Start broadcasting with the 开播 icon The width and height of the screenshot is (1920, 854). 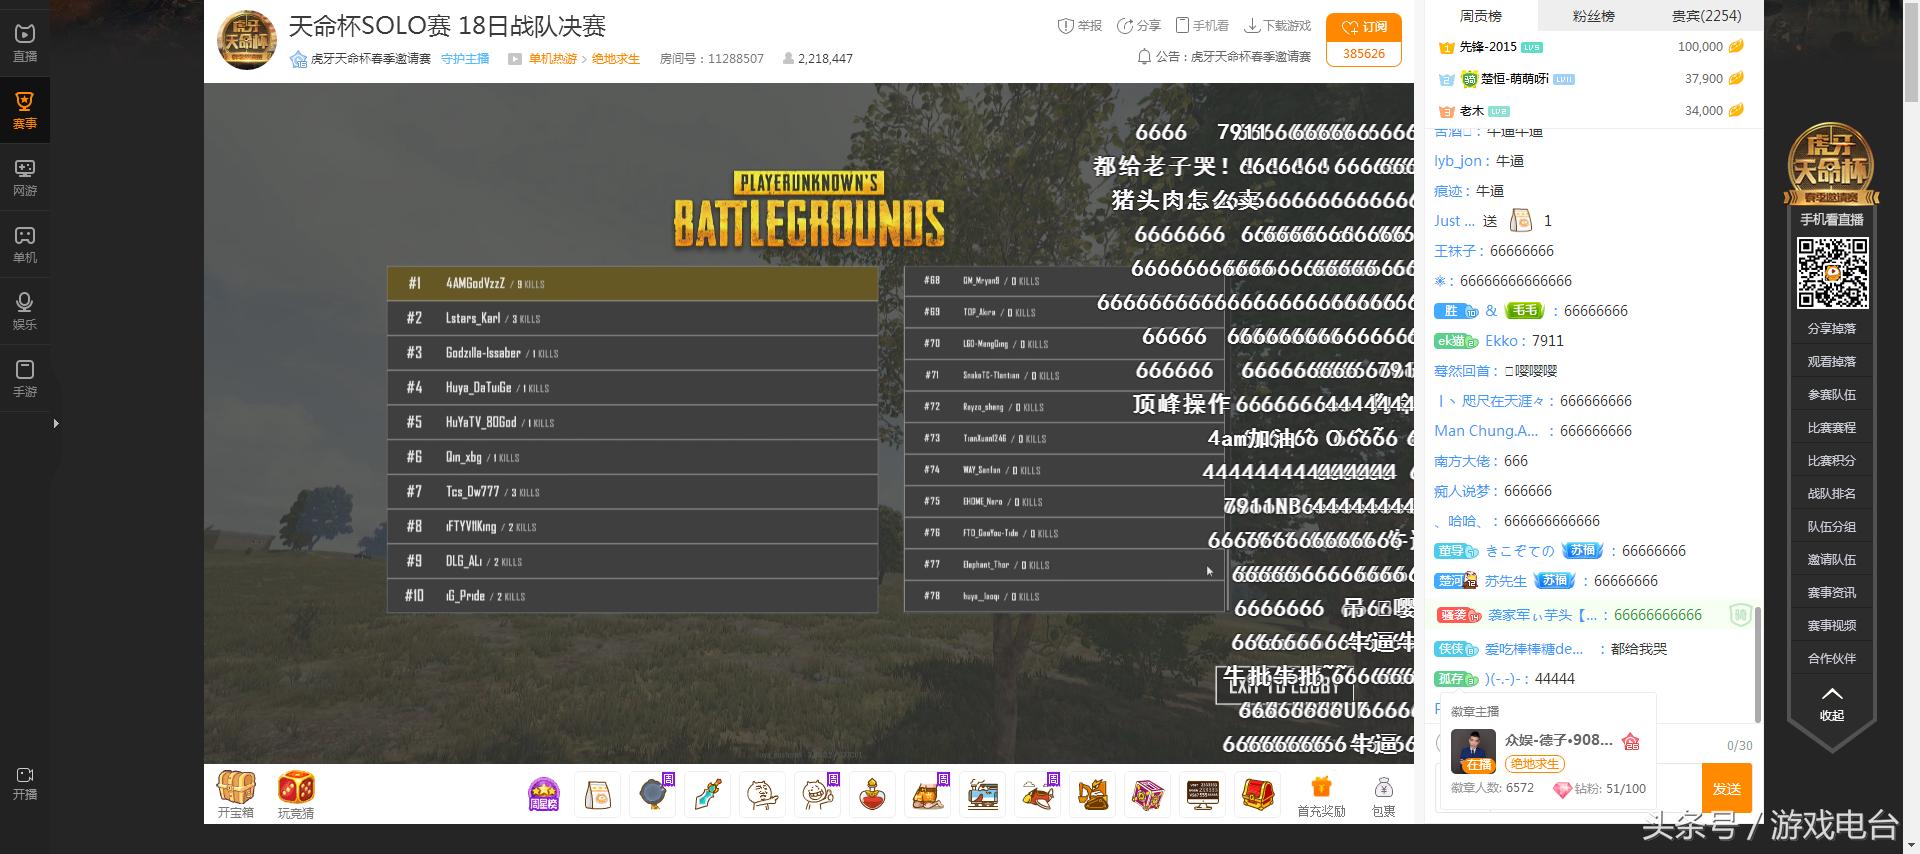(x=25, y=783)
